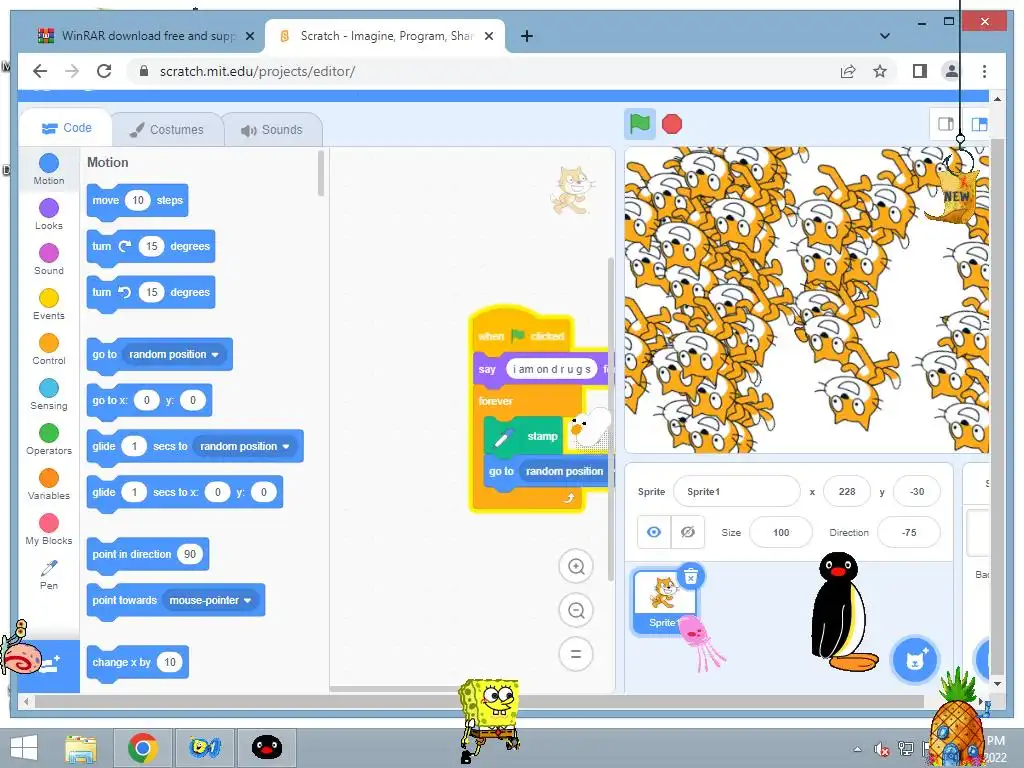Go back to previous page in Chrome
The width and height of the screenshot is (1024, 768).
[40, 71]
